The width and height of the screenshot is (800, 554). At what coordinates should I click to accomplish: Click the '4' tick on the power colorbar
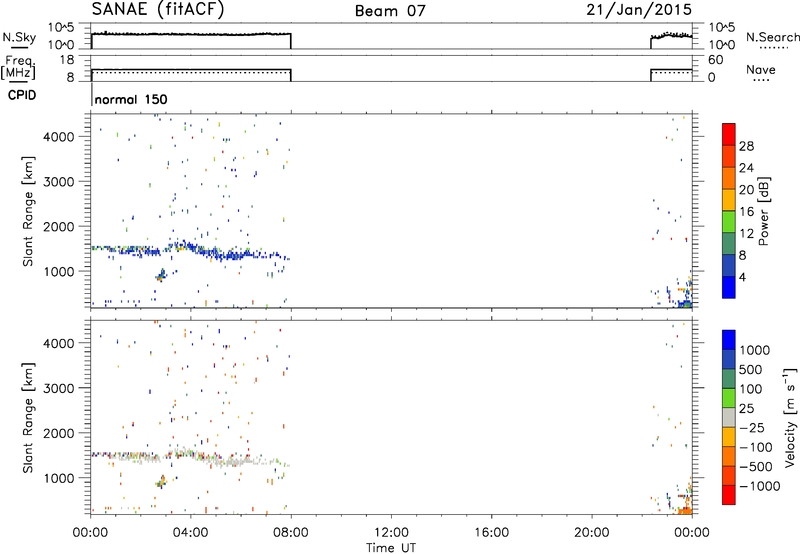click(x=742, y=277)
